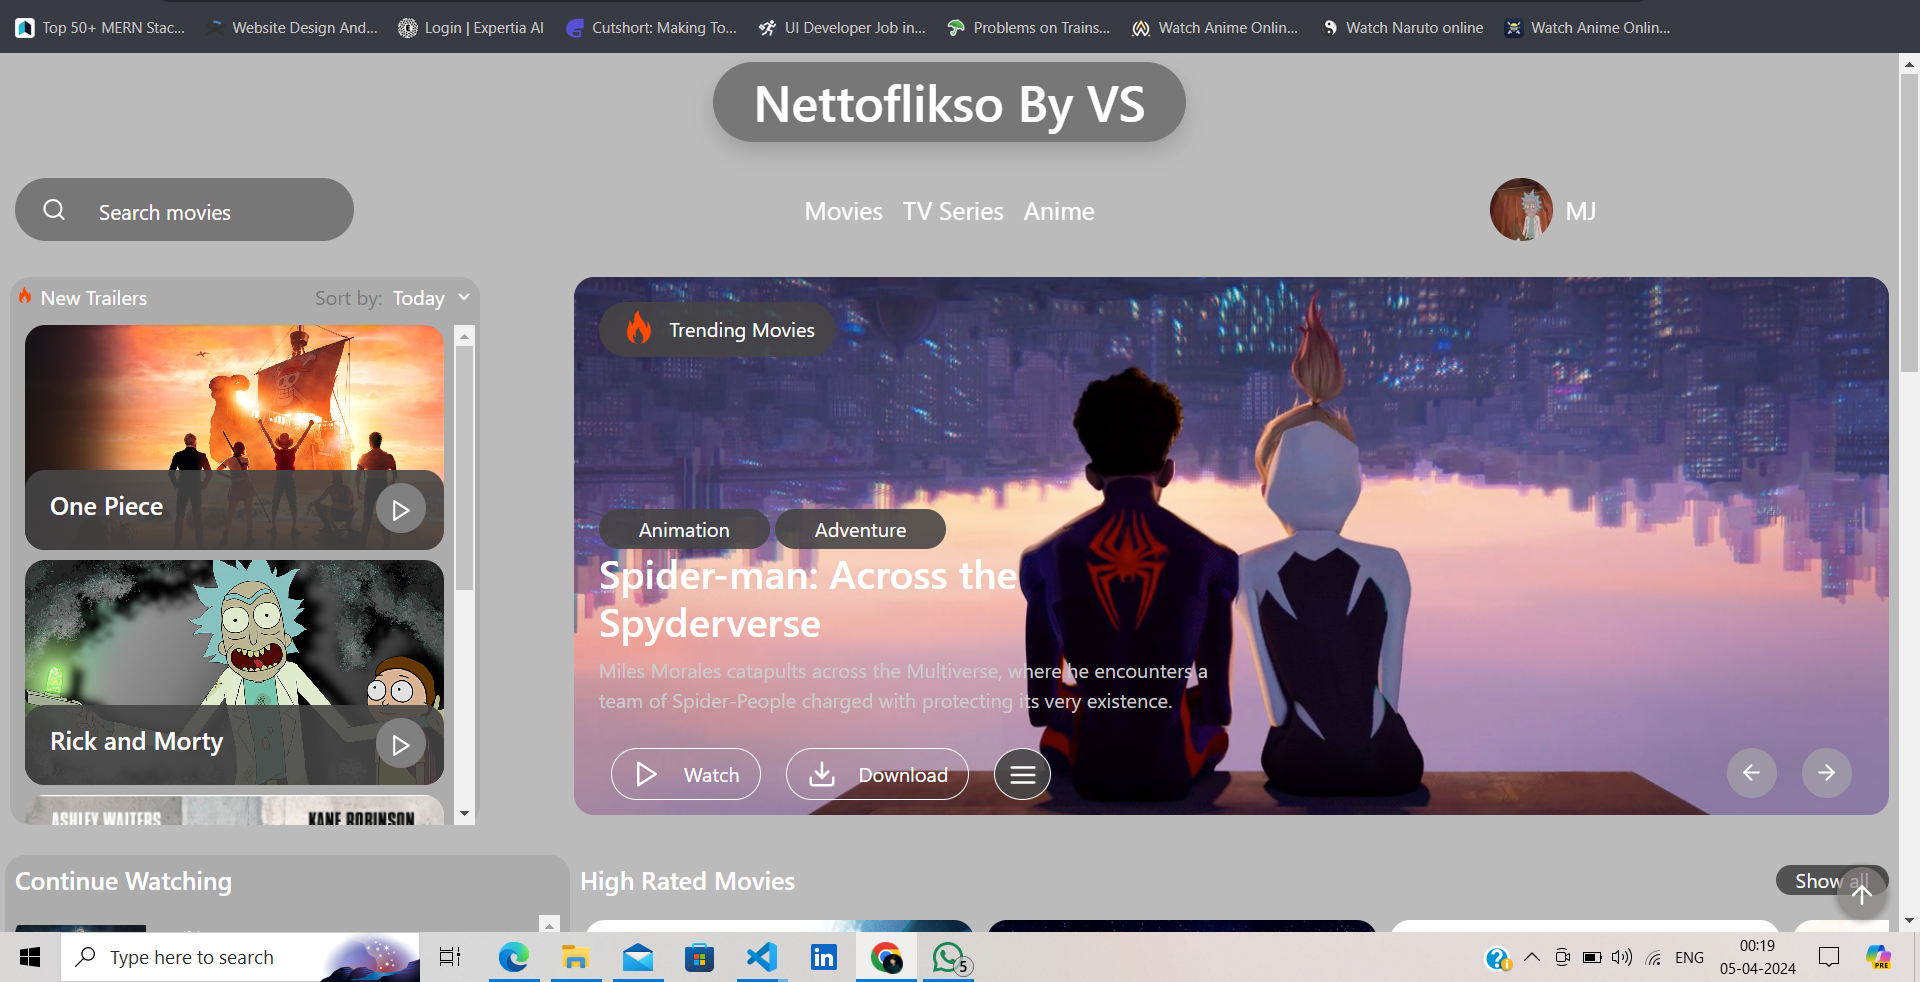
Task: Open Mail app from taskbar
Action: [637, 957]
